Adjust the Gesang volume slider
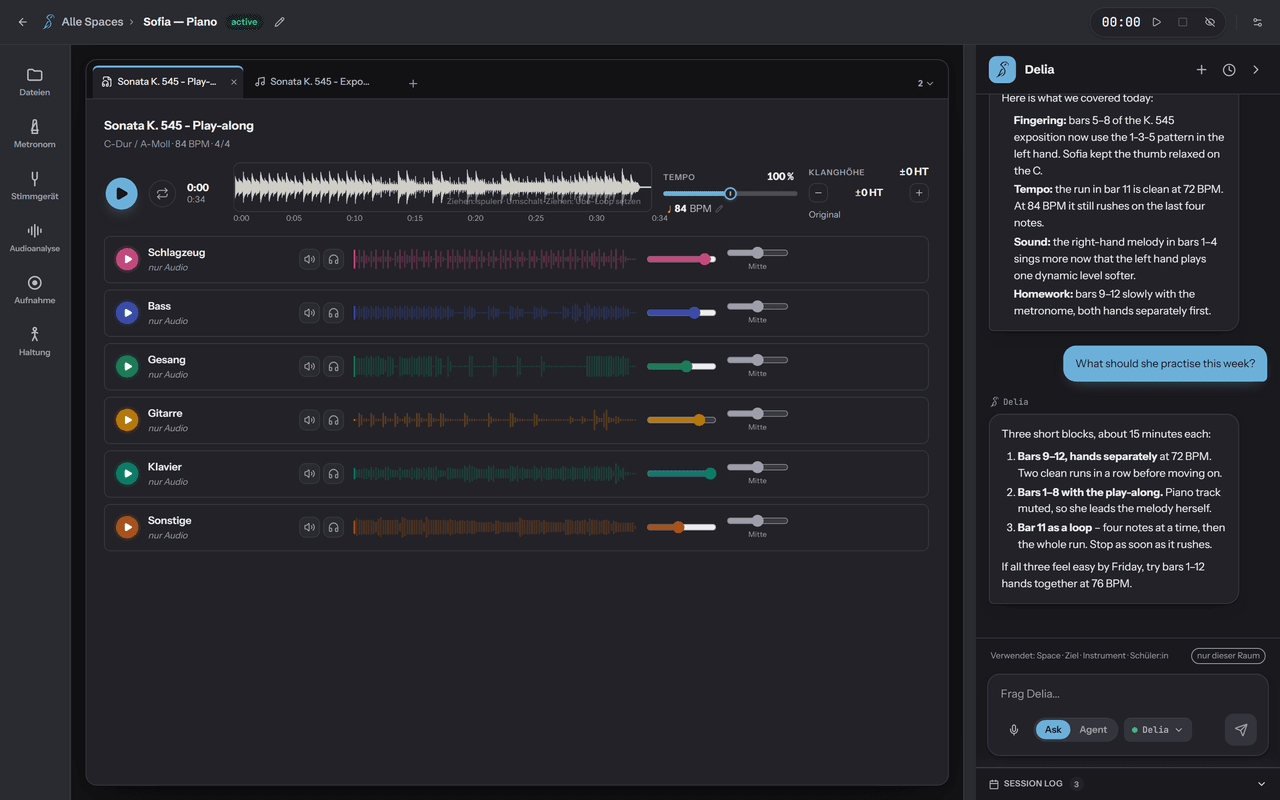The height and width of the screenshot is (800, 1280). point(681,366)
